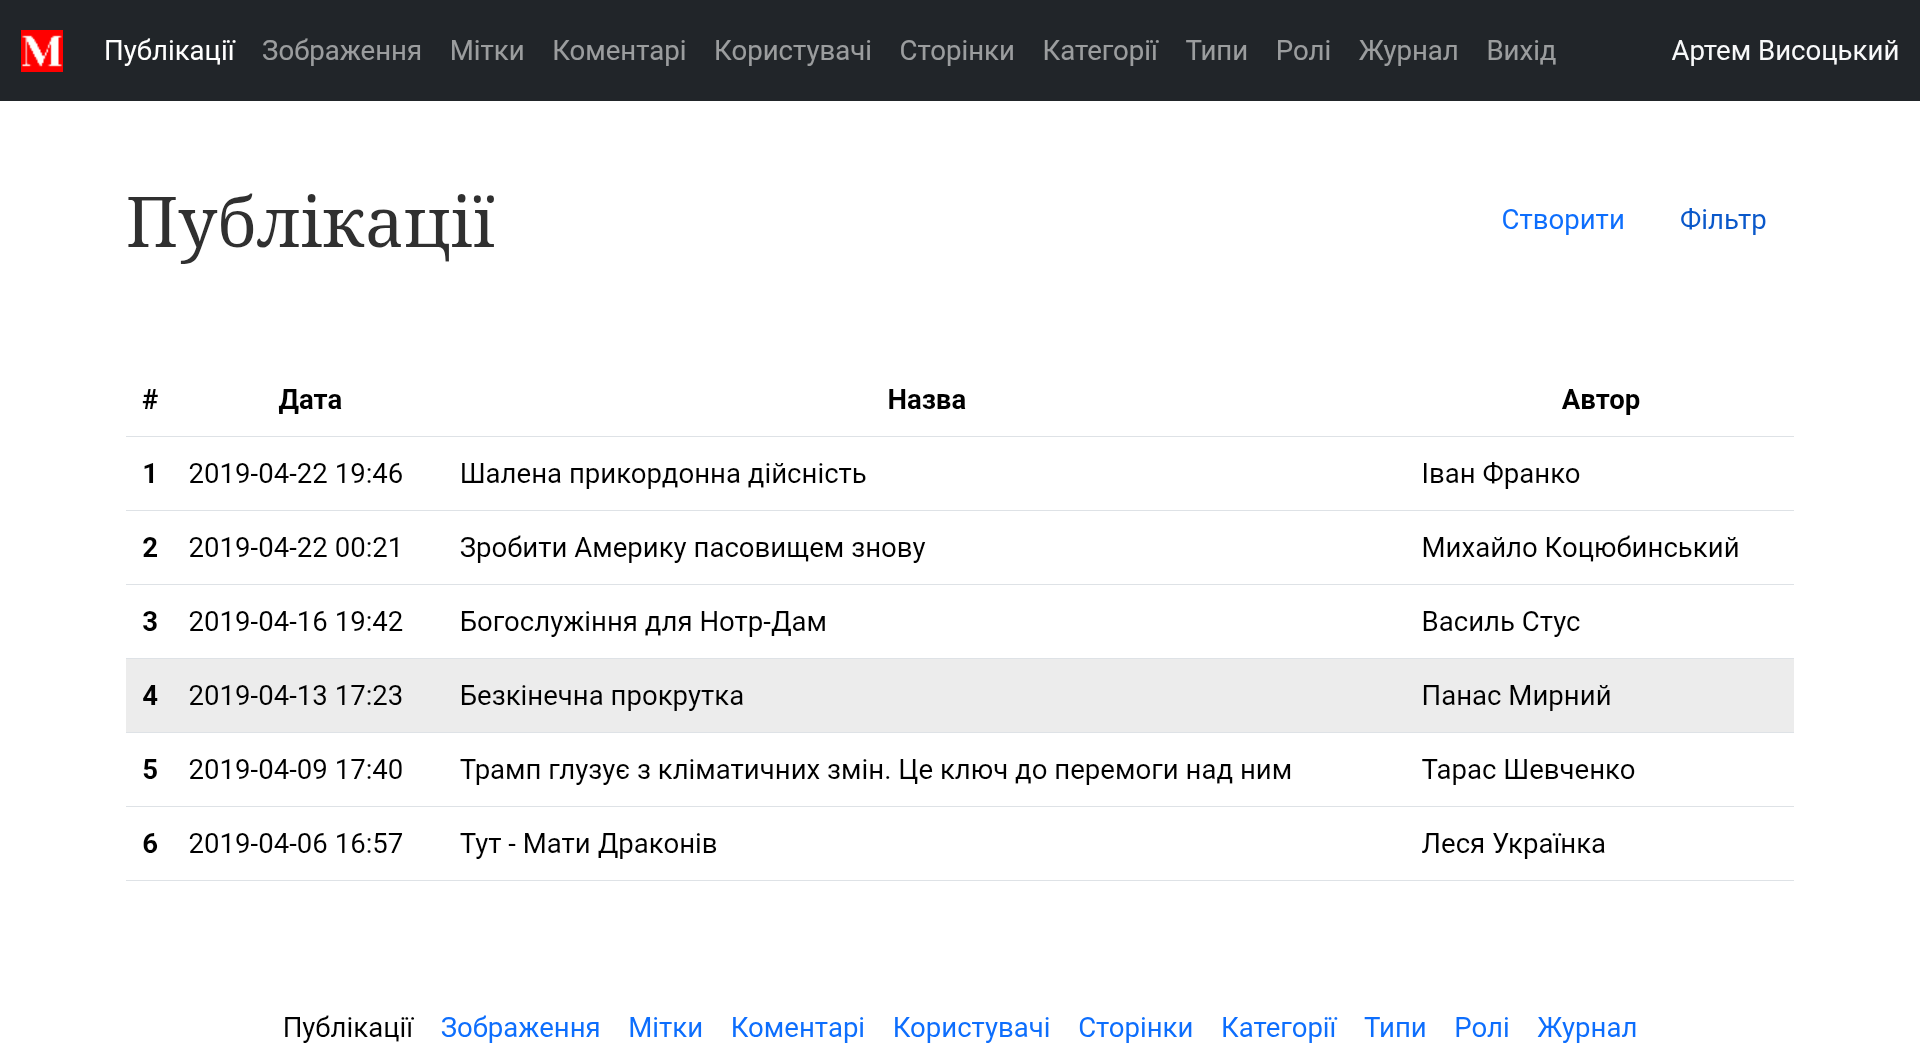Click Вихід to log out
The height and width of the screenshot is (1063, 1920).
click(1520, 51)
